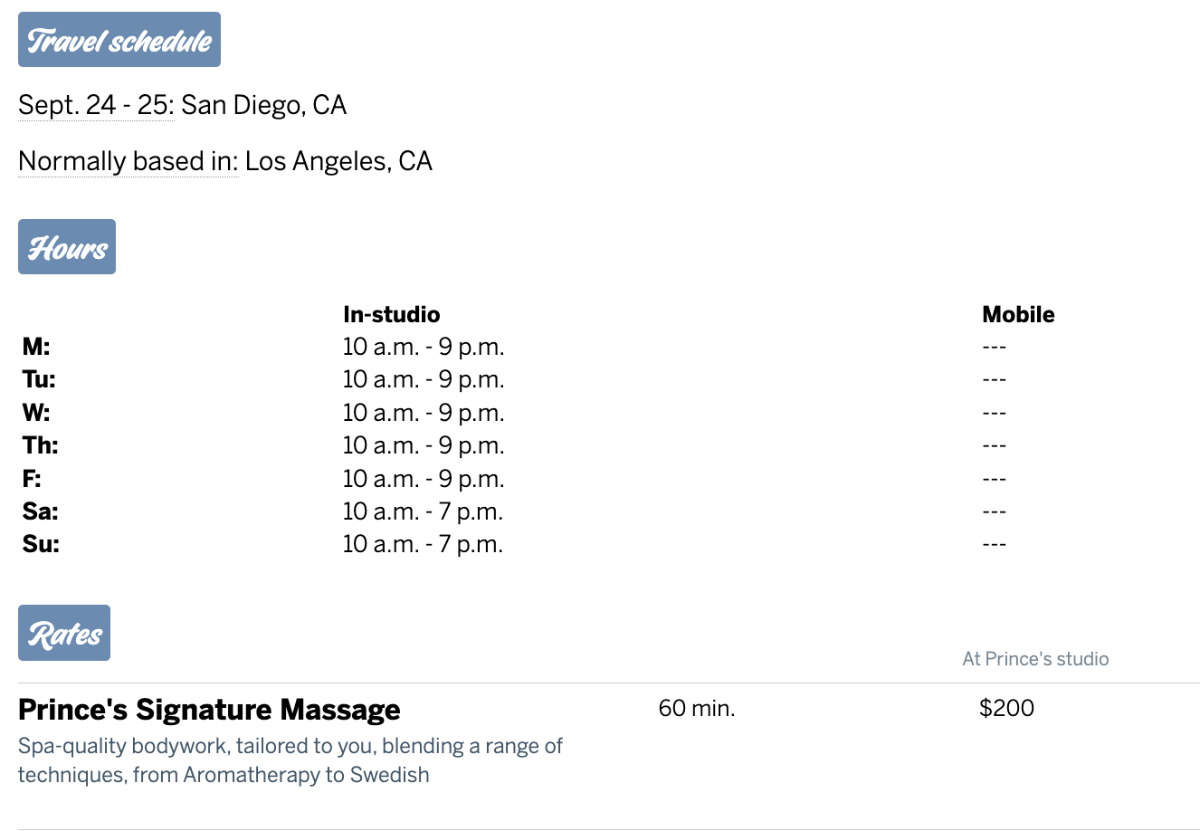Click the Mobile column header
The width and height of the screenshot is (1200, 831).
click(x=1018, y=314)
